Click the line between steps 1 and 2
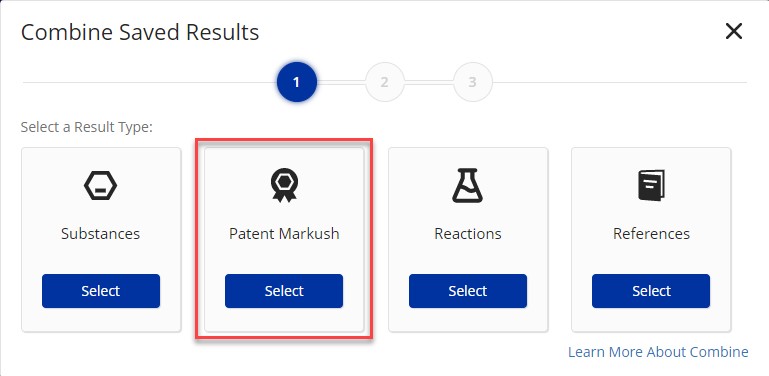 pos(341,82)
